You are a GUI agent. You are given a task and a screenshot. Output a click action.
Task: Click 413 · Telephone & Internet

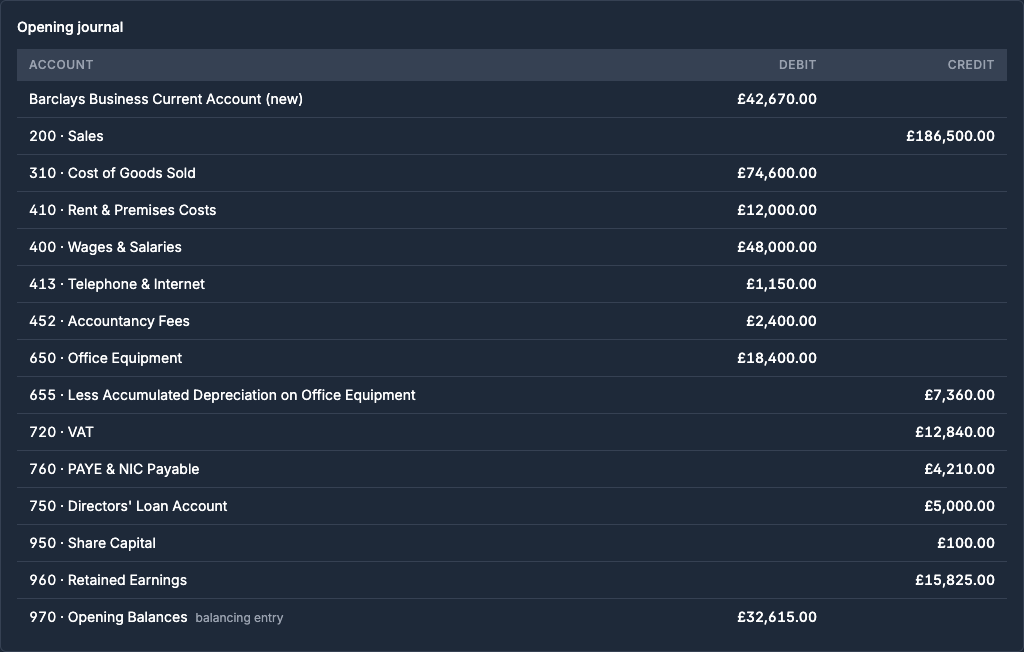117,284
